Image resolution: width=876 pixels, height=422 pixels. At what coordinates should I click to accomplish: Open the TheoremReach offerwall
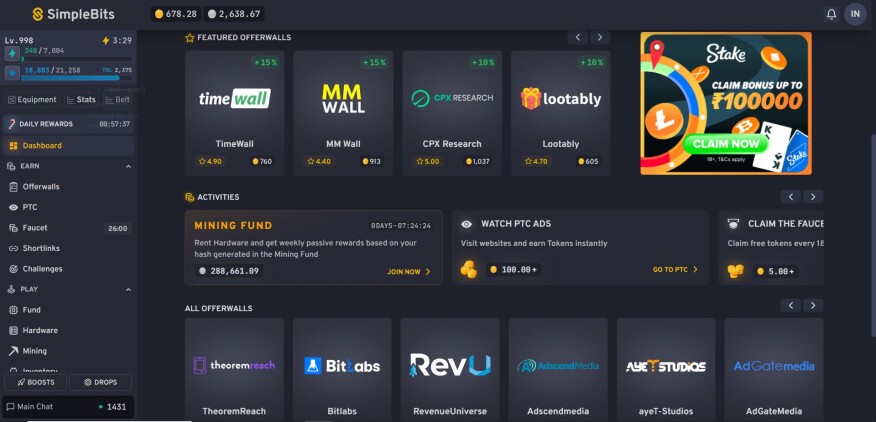pos(234,369)
